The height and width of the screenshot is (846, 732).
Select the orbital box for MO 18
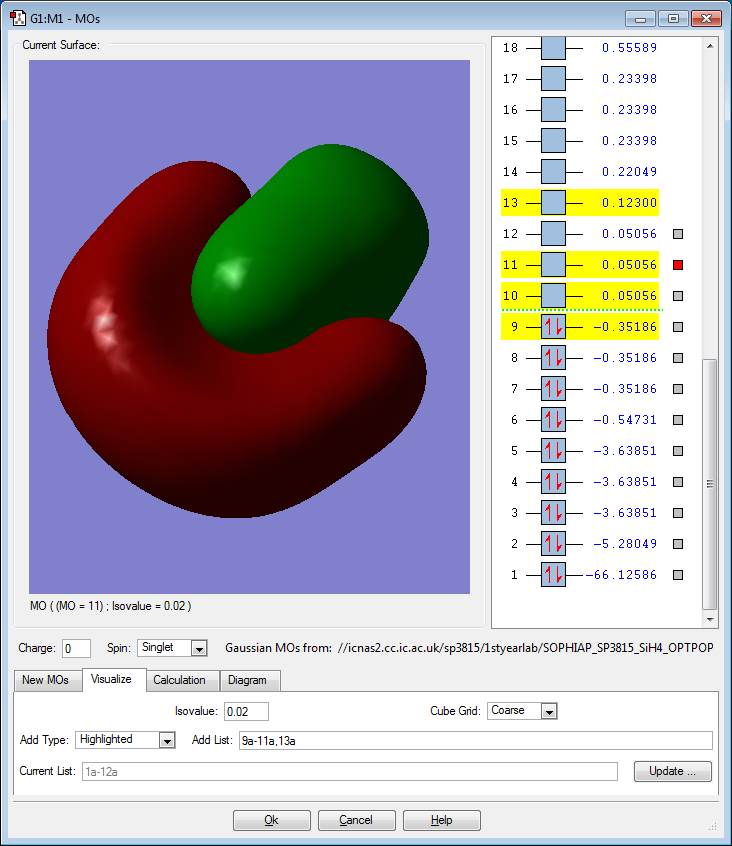point(553,48)
